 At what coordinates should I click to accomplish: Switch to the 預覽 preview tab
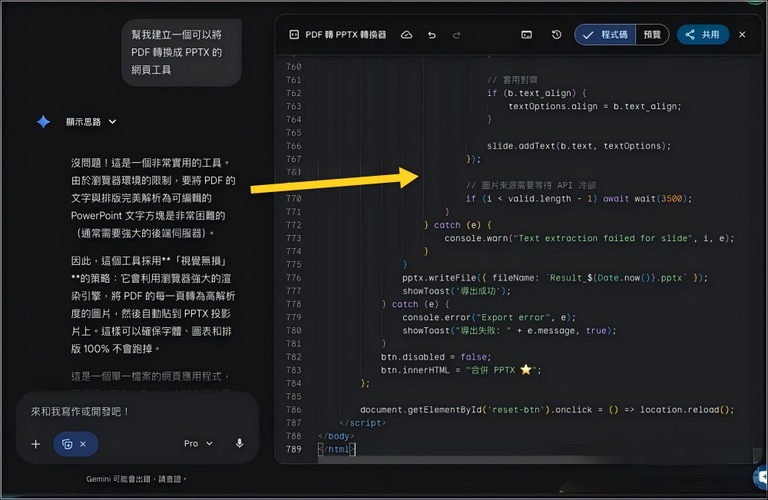click(652, 34)
